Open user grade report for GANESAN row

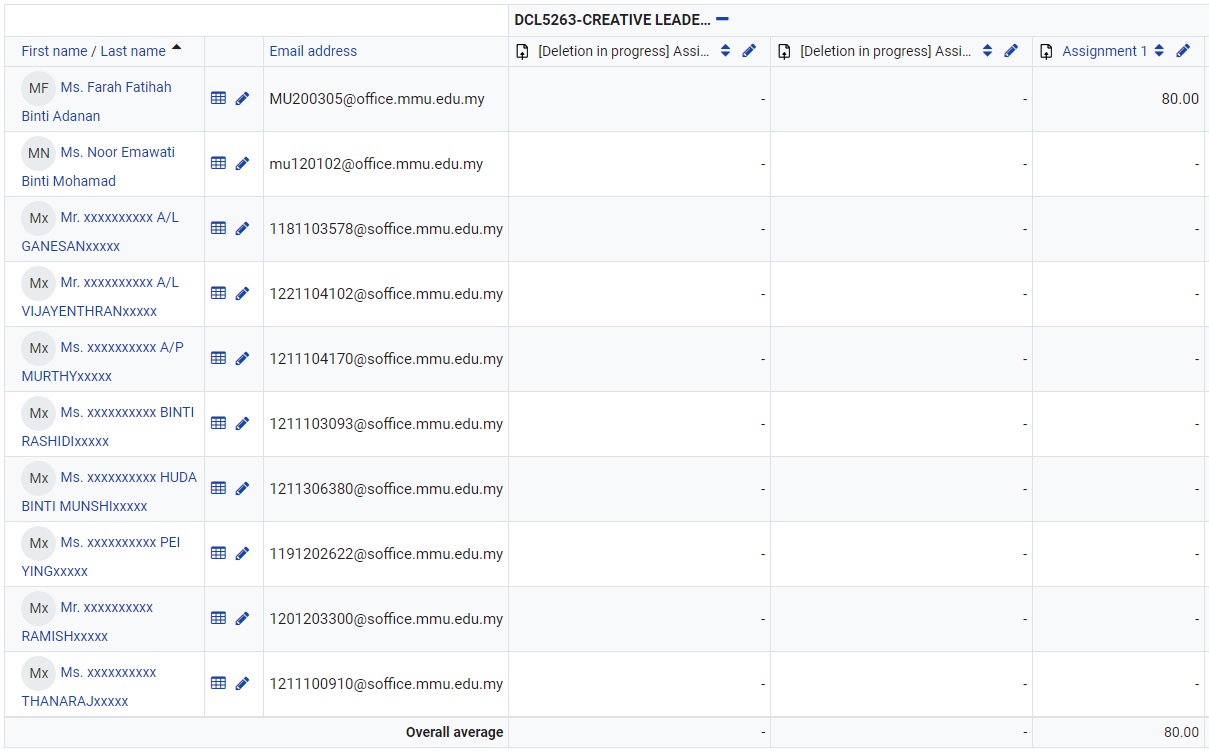(x=219, y=229)
